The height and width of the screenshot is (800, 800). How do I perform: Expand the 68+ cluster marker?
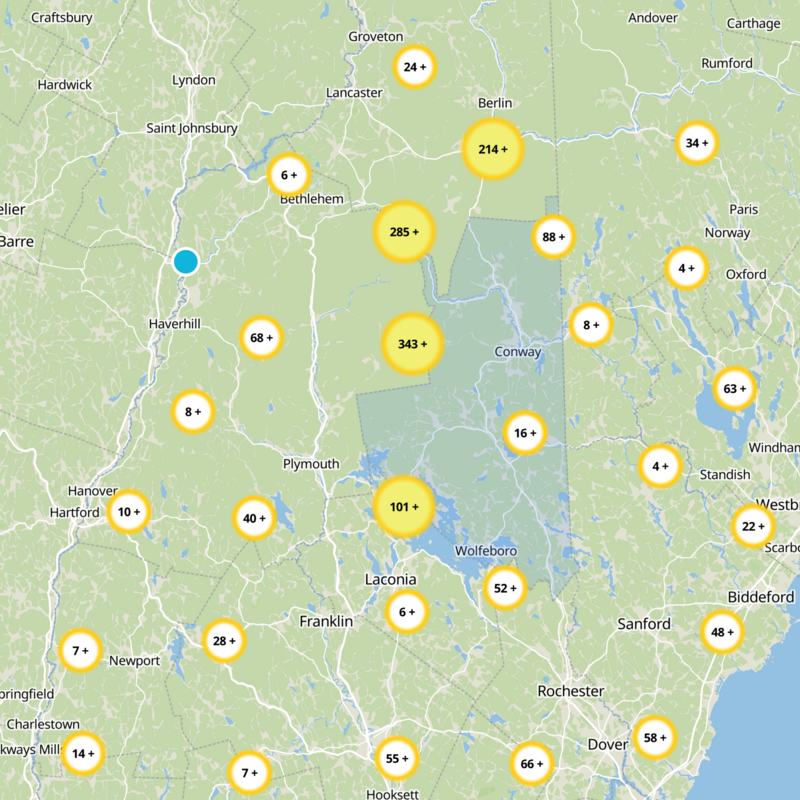261,338
